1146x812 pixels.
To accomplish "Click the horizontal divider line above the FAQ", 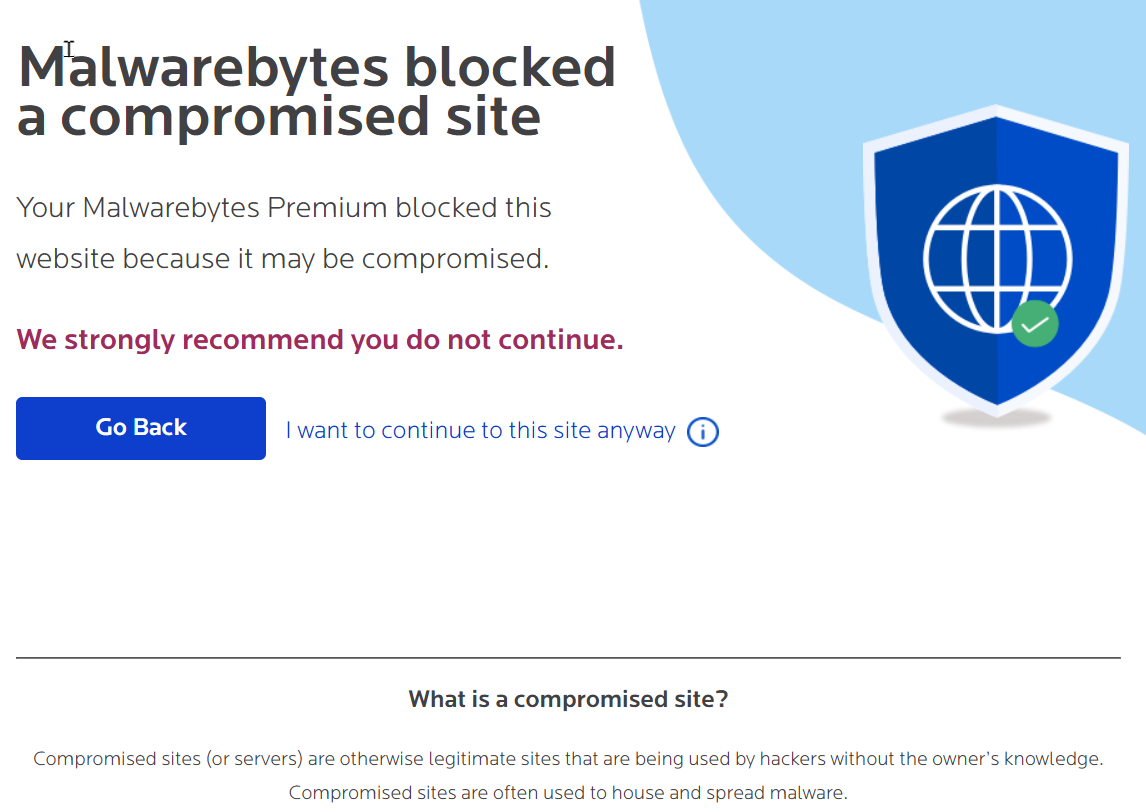I will [x=568, y=658].
